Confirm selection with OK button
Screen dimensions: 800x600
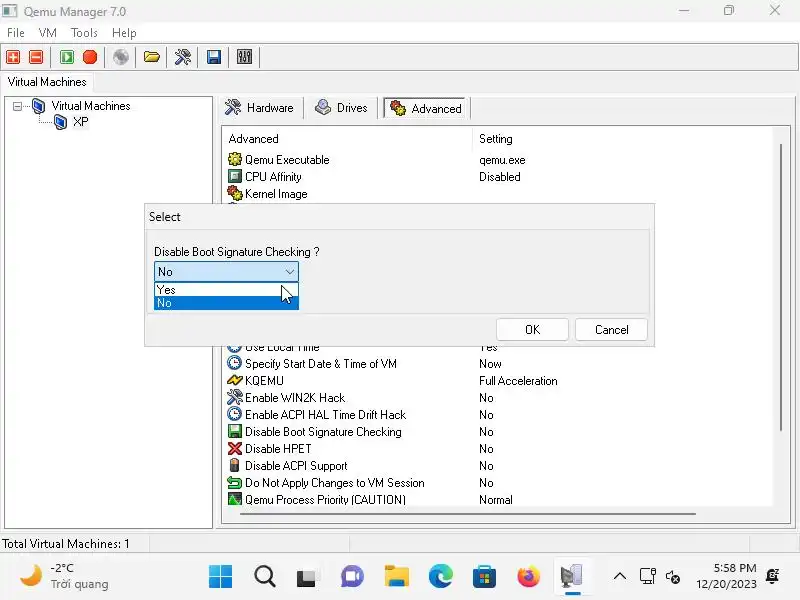532,330
